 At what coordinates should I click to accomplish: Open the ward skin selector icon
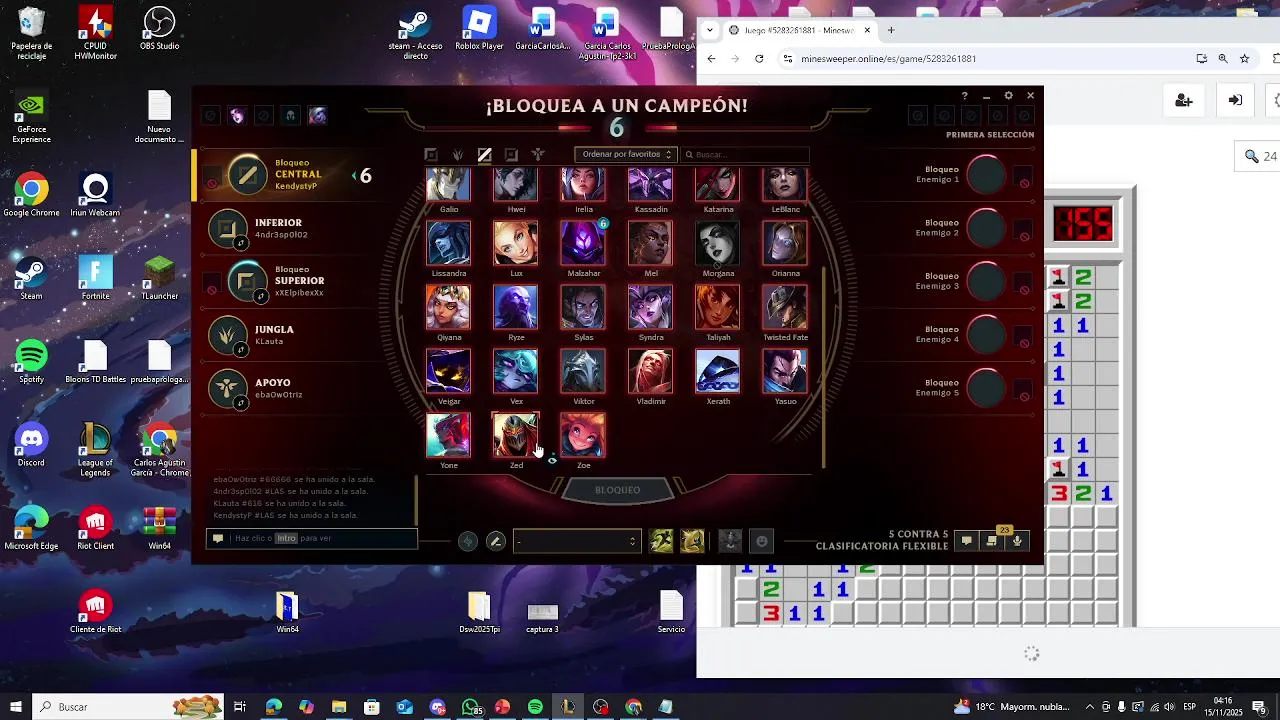[x=730, y=541]
